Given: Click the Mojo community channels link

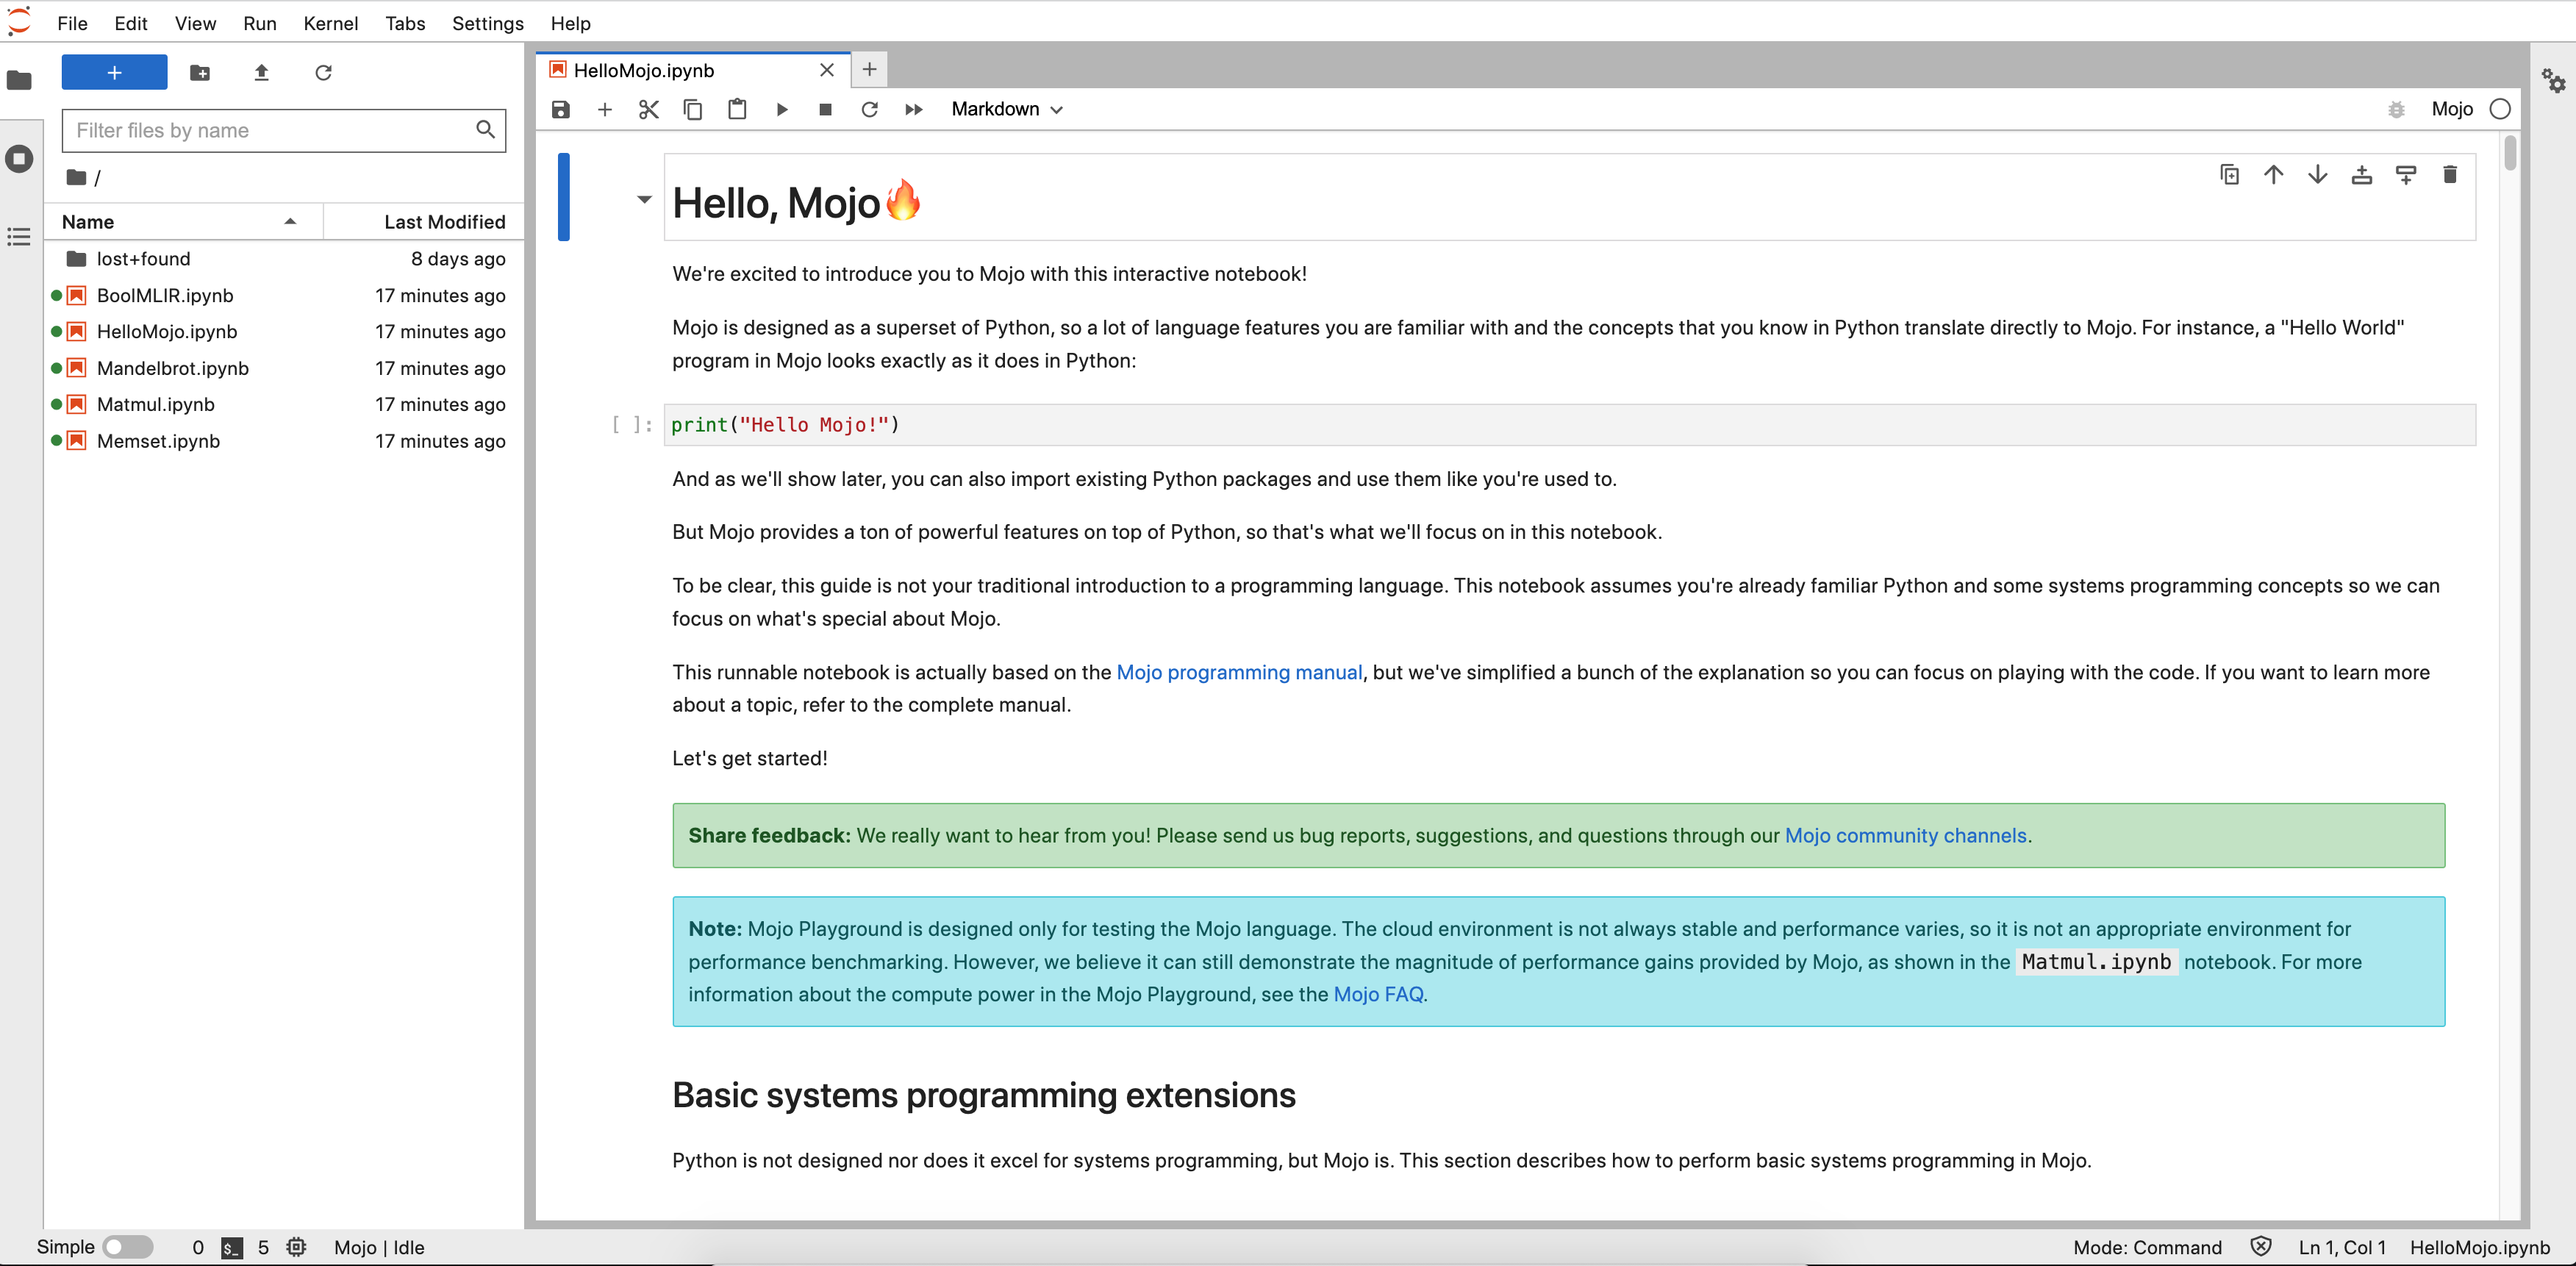Looking at the screenshot, I should pyautogui.click(x=1905, y=835).
